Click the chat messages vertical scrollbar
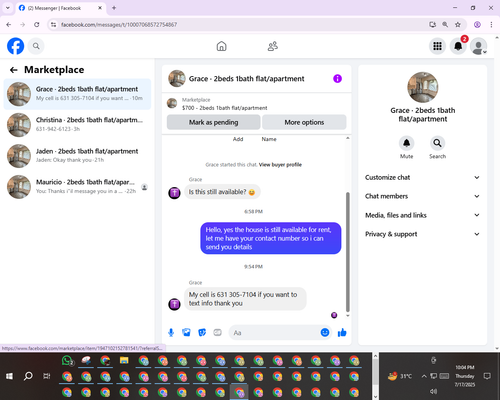 coord(348,251)
